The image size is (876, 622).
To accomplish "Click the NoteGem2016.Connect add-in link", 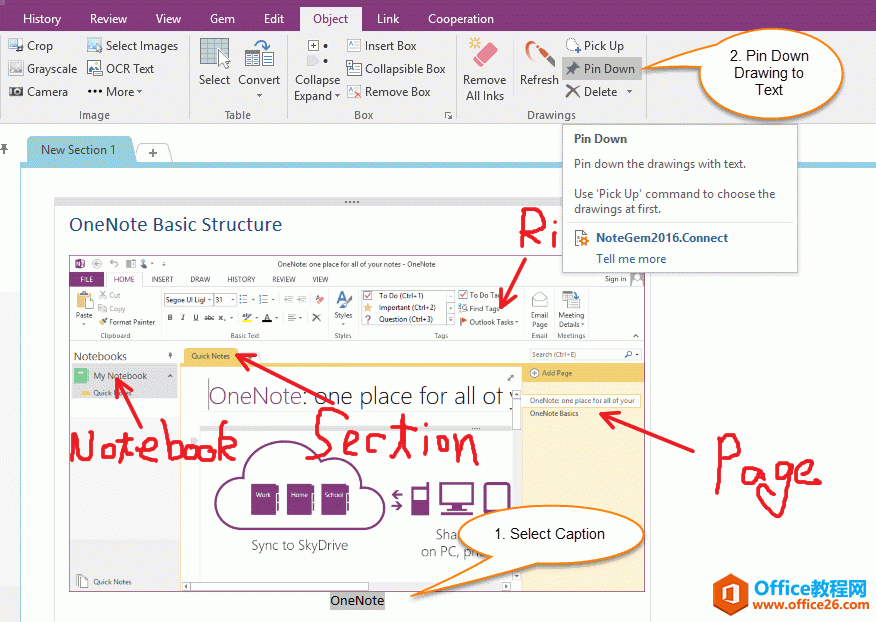I will pyautogui.click(x=661, y=238).
